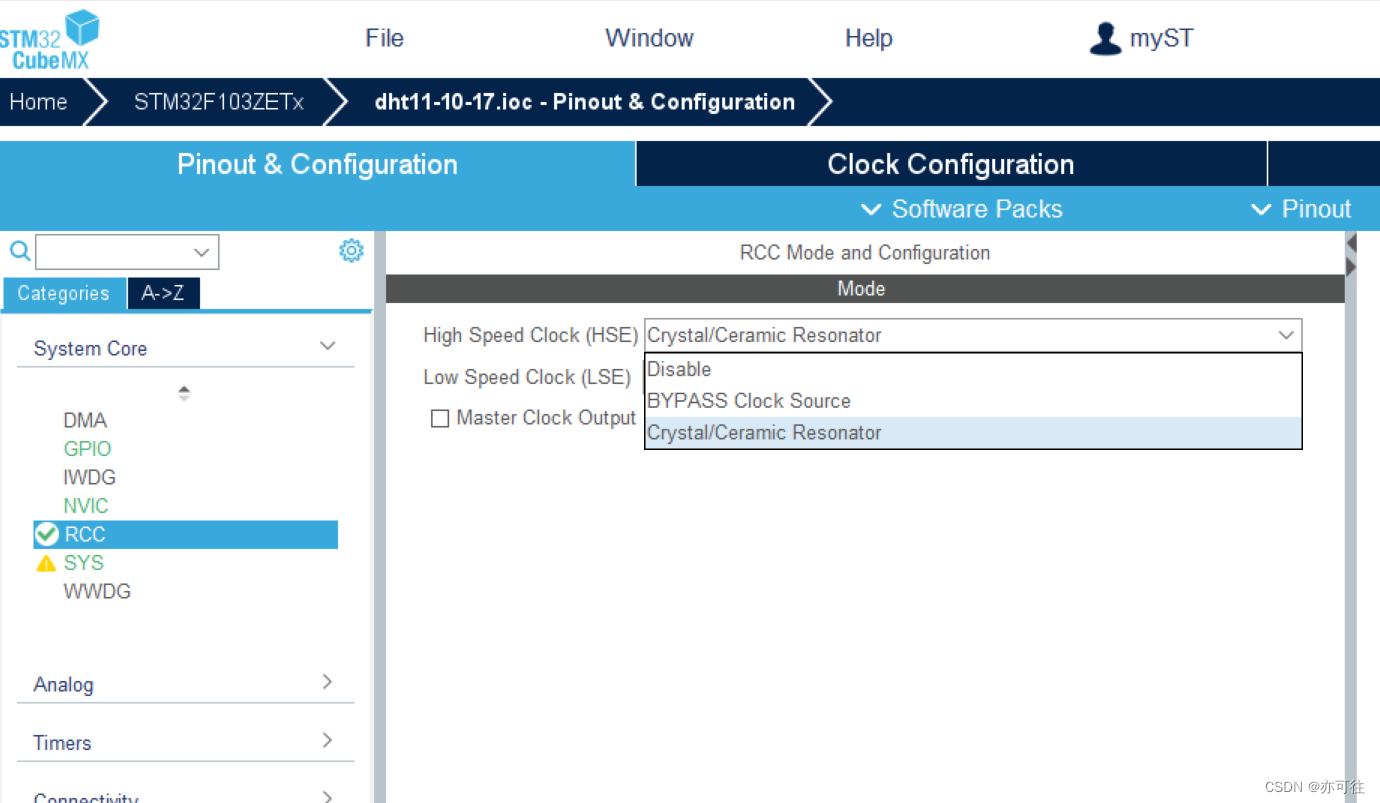Switch to Pinout & Configuration tab
Screen dimensions: 1380x803
click(x=317, y=164)
